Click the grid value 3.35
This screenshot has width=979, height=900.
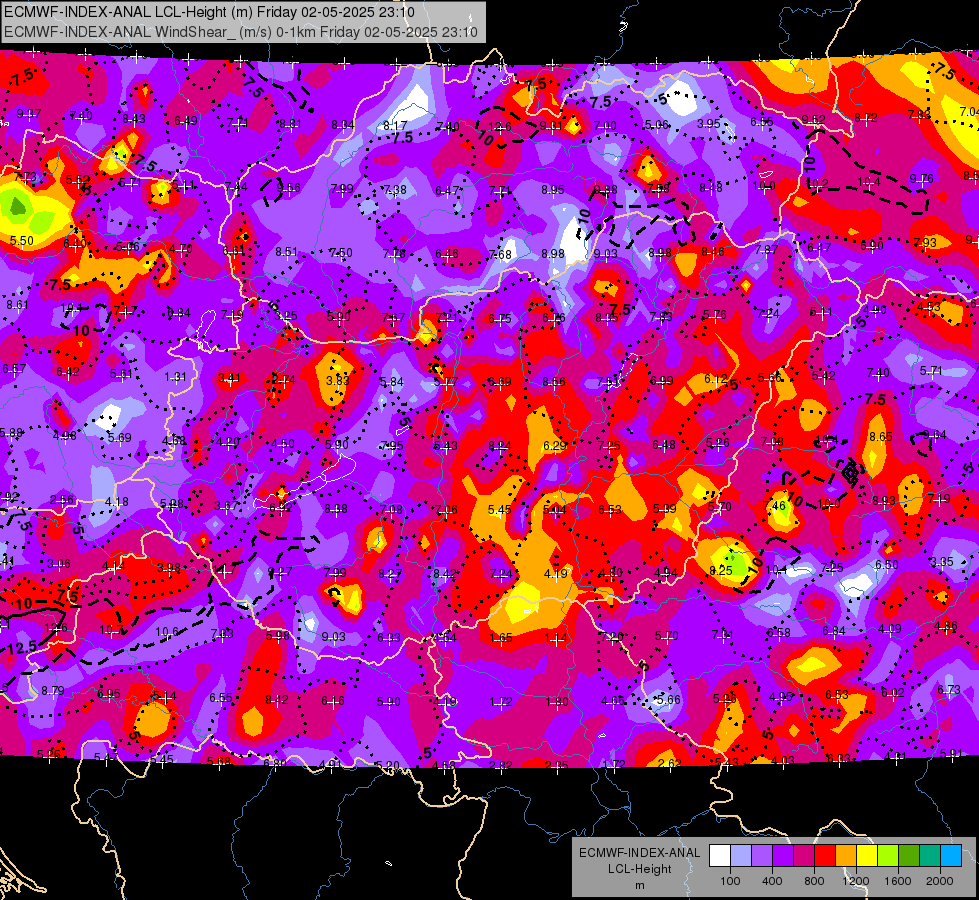tap(942, 561)
